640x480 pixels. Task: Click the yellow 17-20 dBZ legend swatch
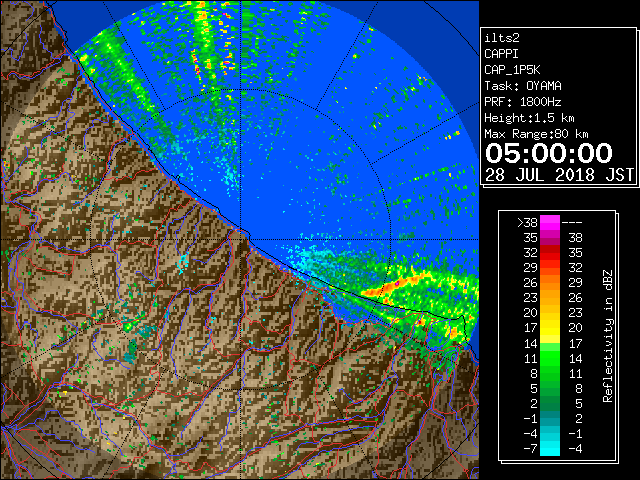click(x=550, y=328)
